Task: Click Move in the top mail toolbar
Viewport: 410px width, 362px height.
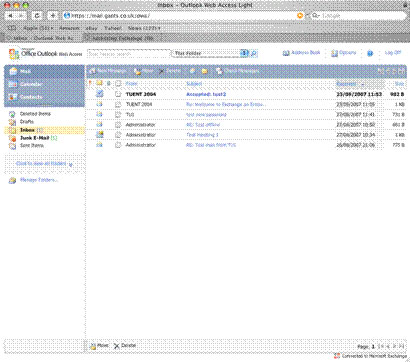Action: pos(144,71)
